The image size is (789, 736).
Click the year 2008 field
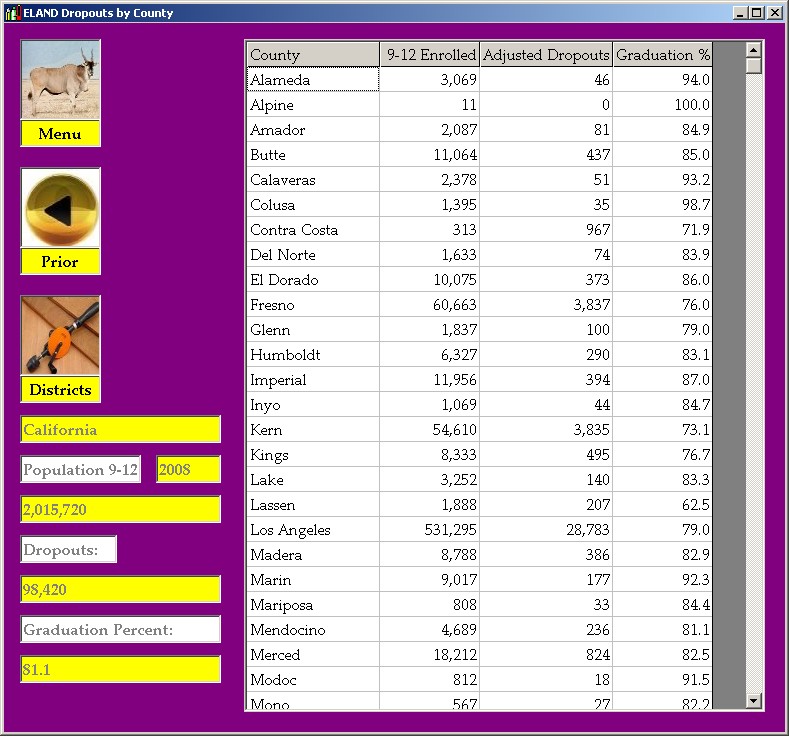[x=188, y=470]
